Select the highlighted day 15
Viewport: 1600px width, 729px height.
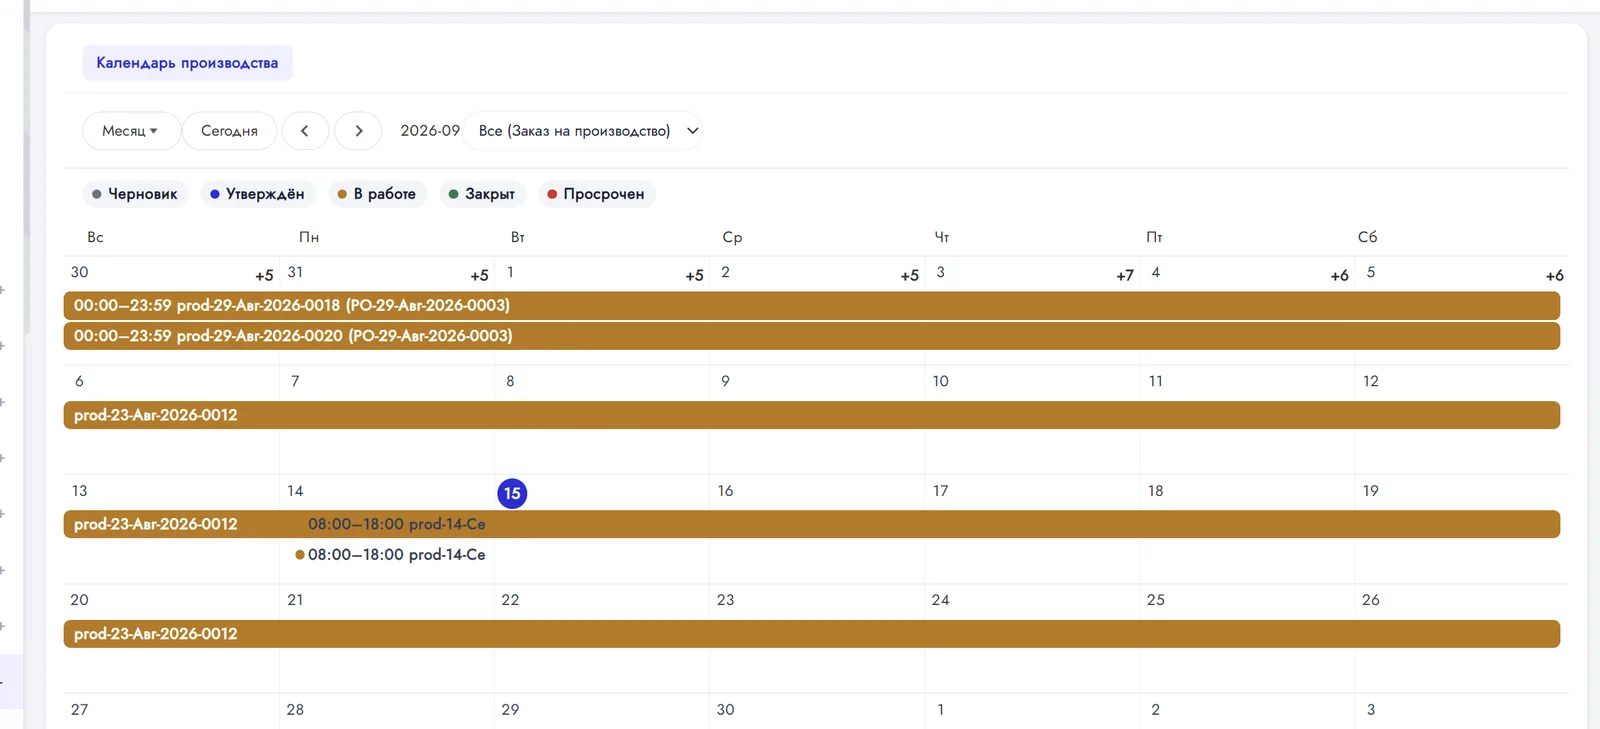tap(512, 493)
